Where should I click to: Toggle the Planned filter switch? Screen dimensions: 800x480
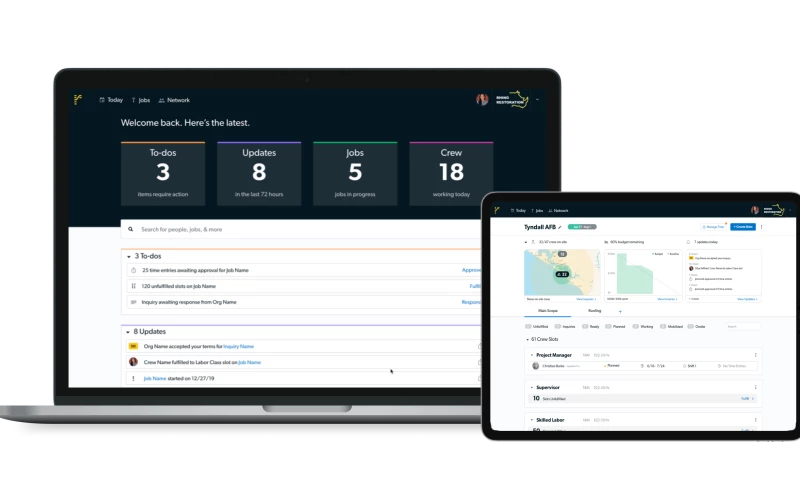[608, 326]
